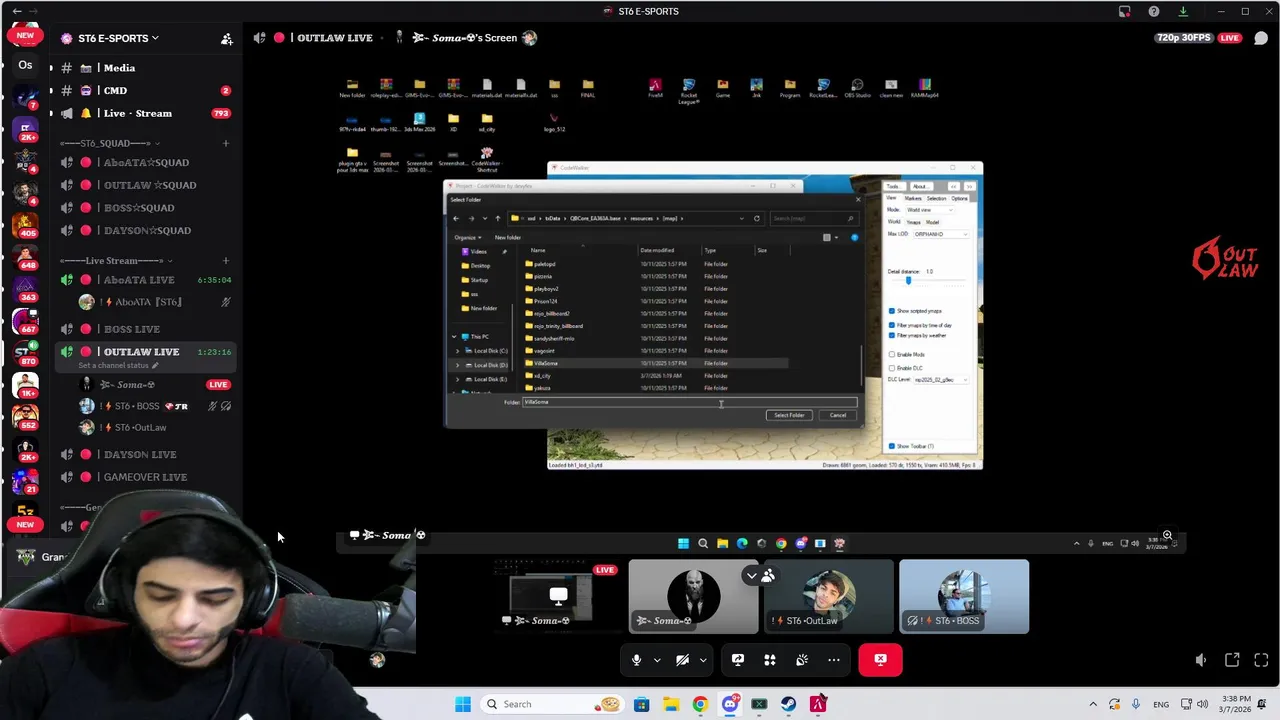The width and height of the screenshot is (1280, 720).
Task: Click the refresh icon in Select Folder dialog
Action: [x=757, y=218]
